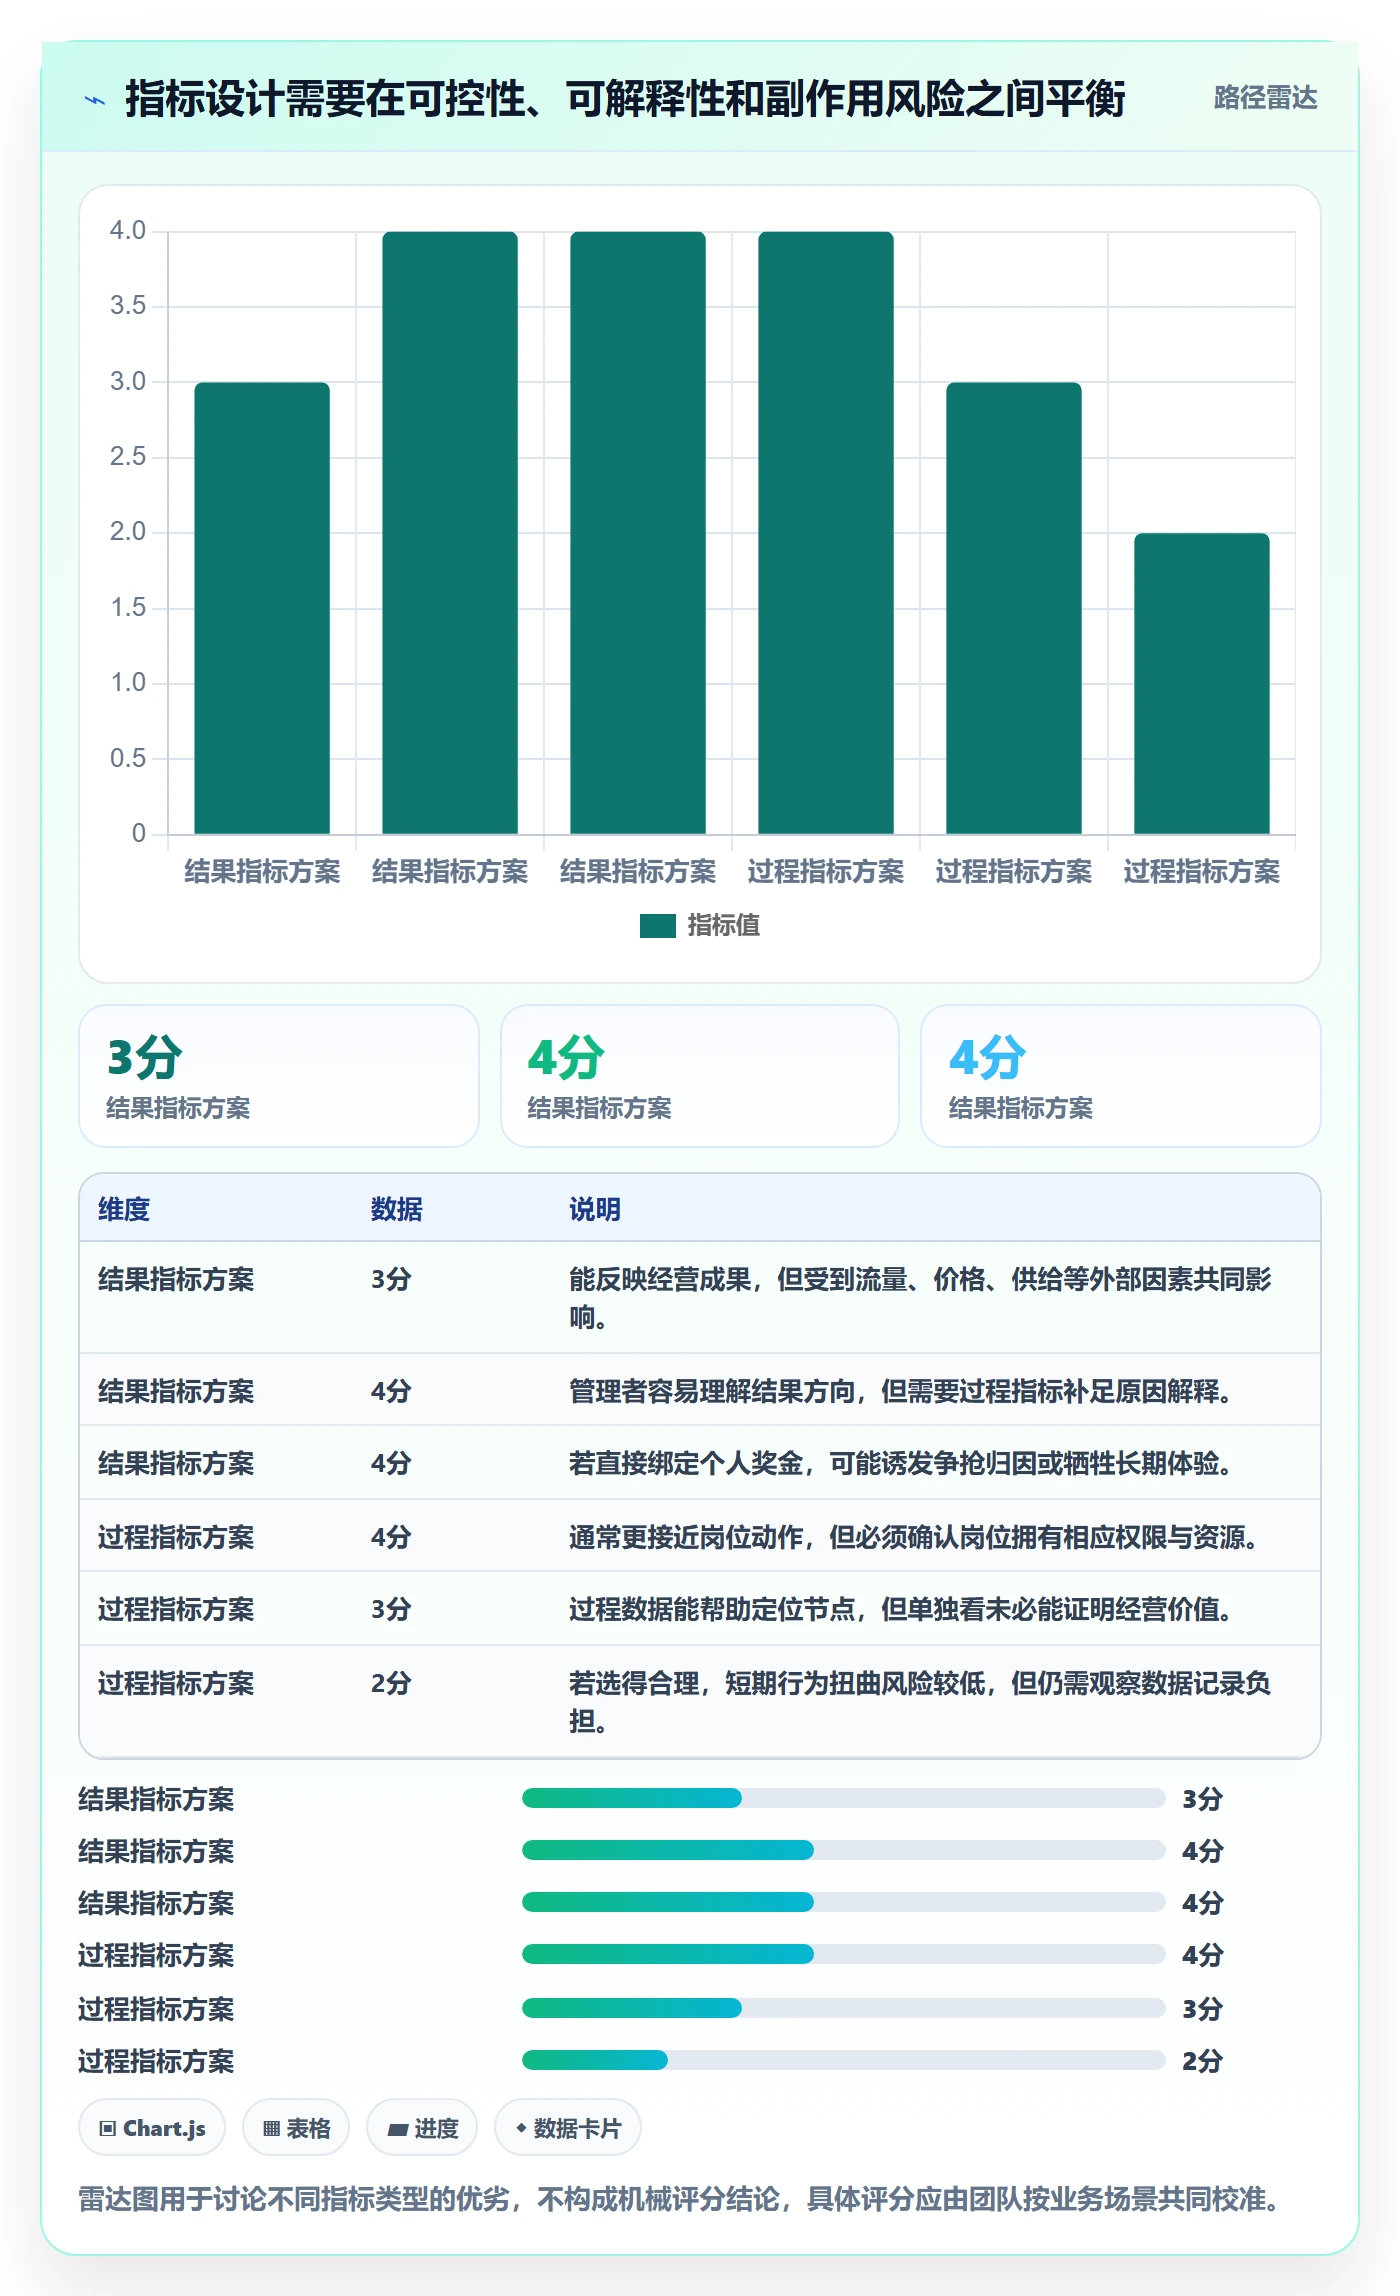Click the 结果指标方案 chart bar at 3.0
Screen dimensions: 1400x2296
tap(262, 608)
